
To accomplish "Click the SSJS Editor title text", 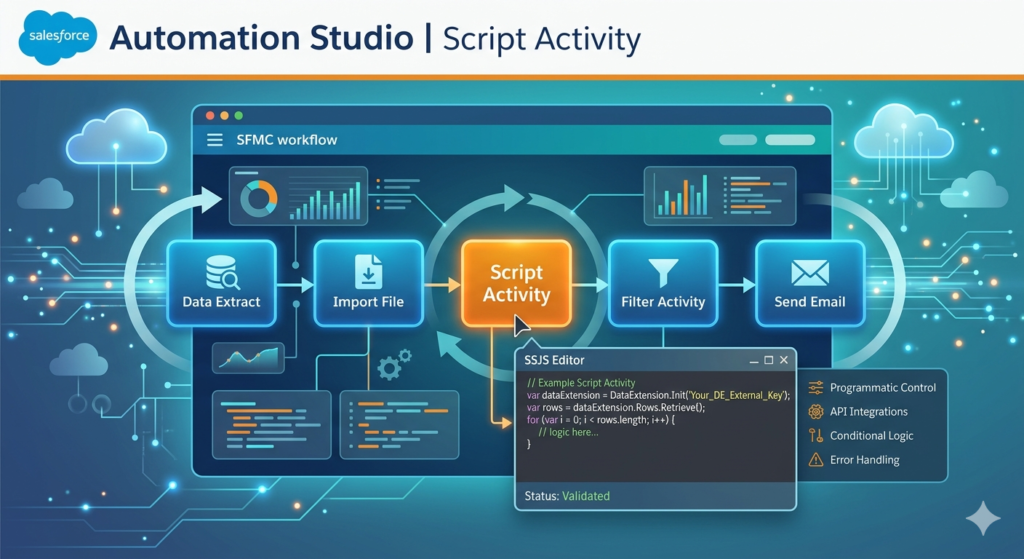I will 554,360.
